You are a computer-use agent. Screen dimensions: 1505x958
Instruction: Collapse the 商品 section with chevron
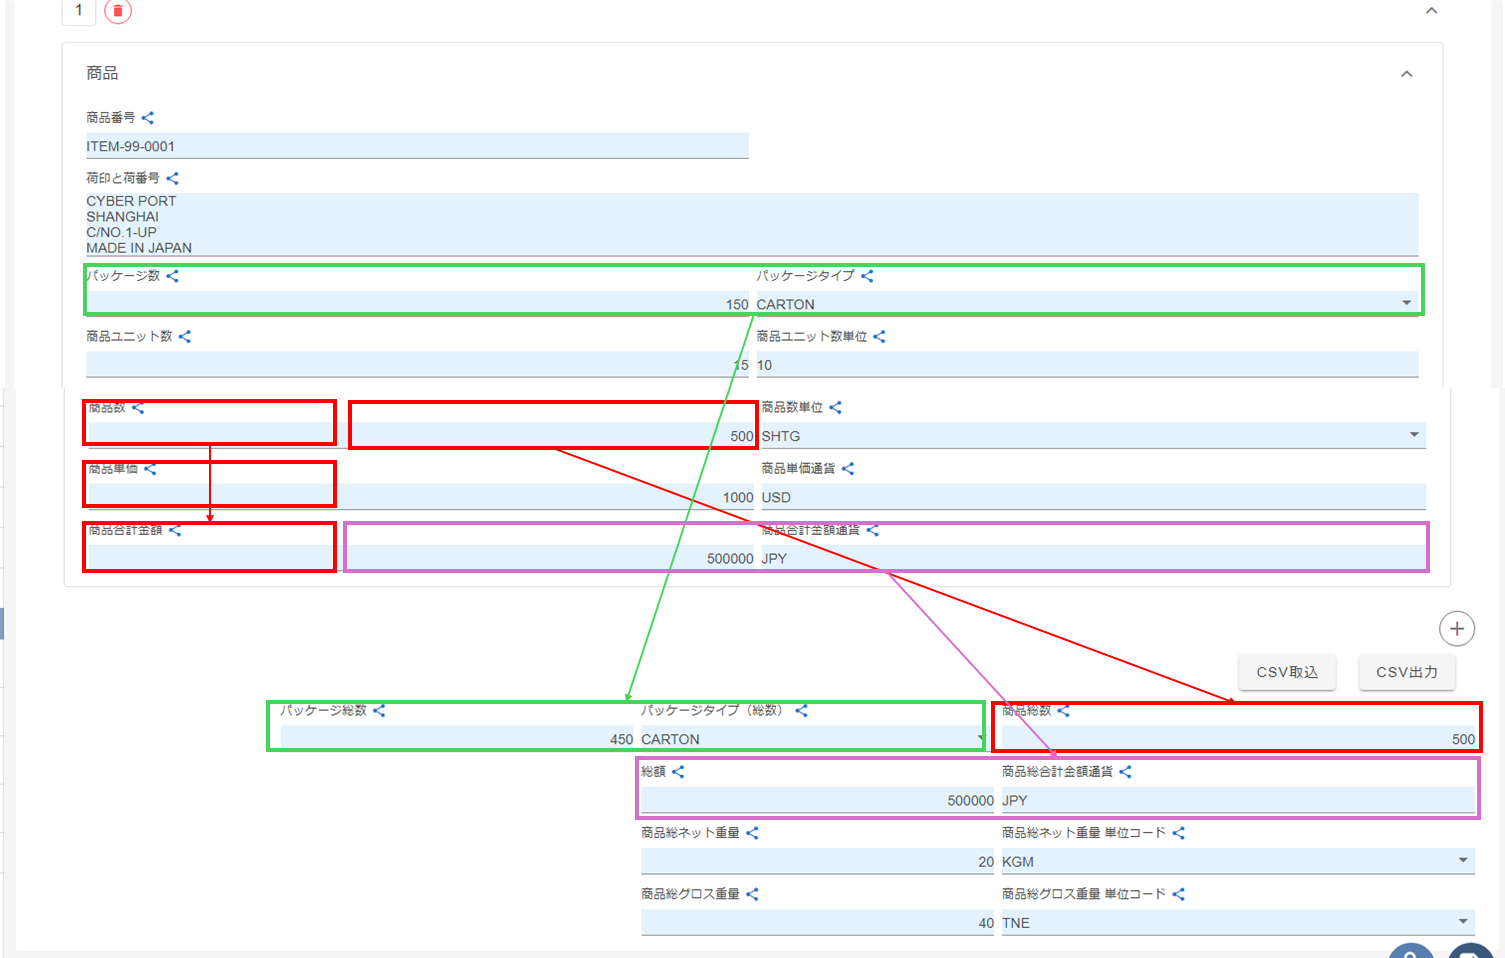[1406, 74]
